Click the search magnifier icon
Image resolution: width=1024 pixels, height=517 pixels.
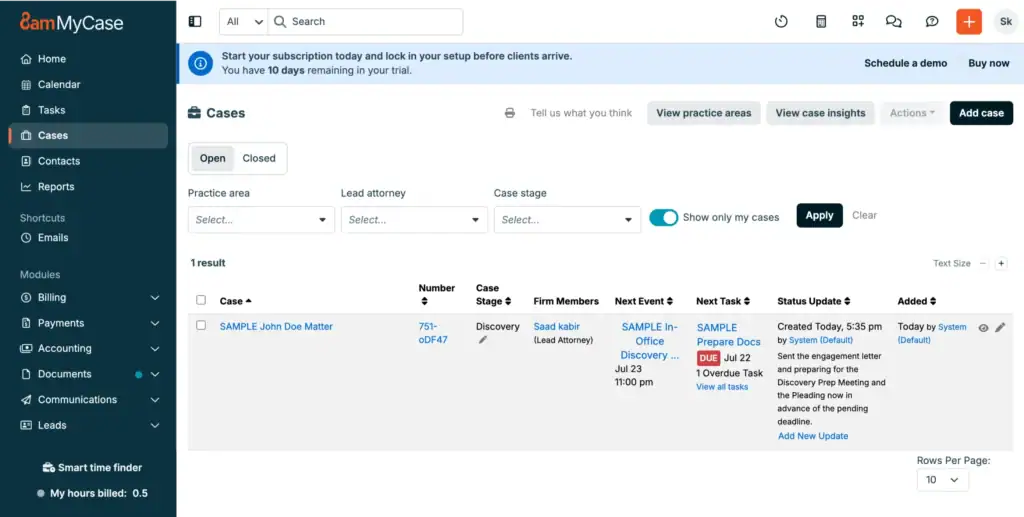point(280,22)
